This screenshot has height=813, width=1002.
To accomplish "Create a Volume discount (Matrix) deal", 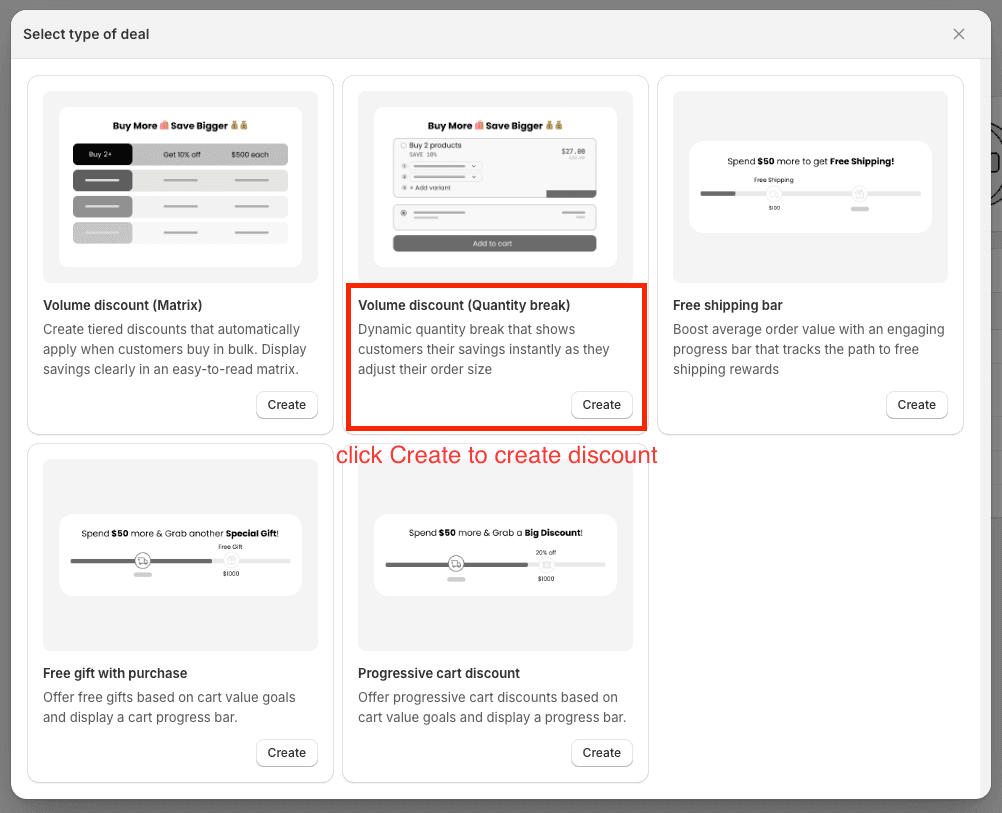I will 286,405.
